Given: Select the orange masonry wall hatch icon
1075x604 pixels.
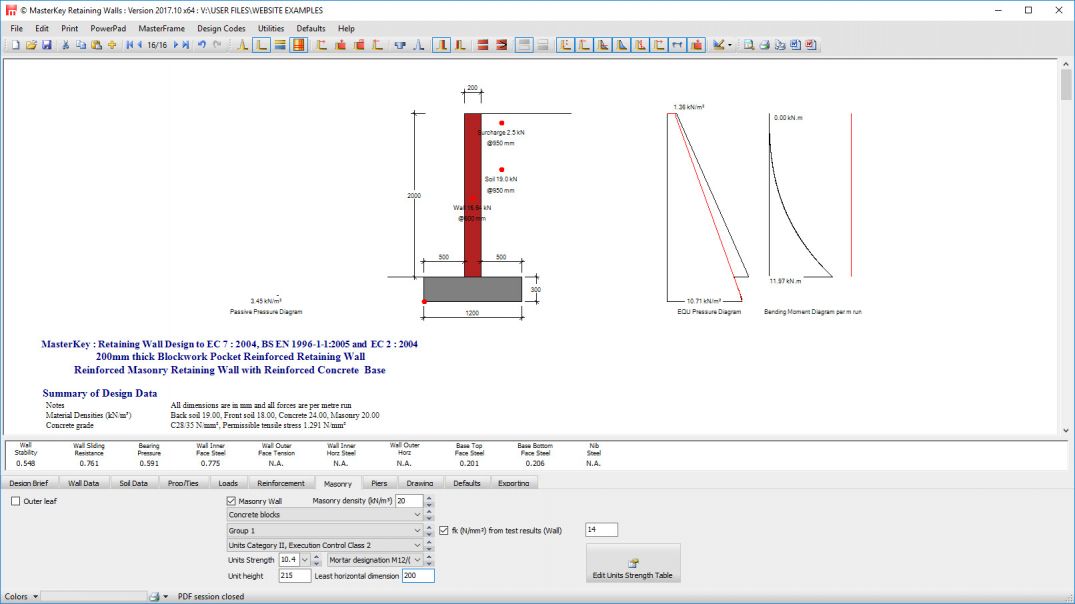Looking at the screenshot, I should (298, 45).
